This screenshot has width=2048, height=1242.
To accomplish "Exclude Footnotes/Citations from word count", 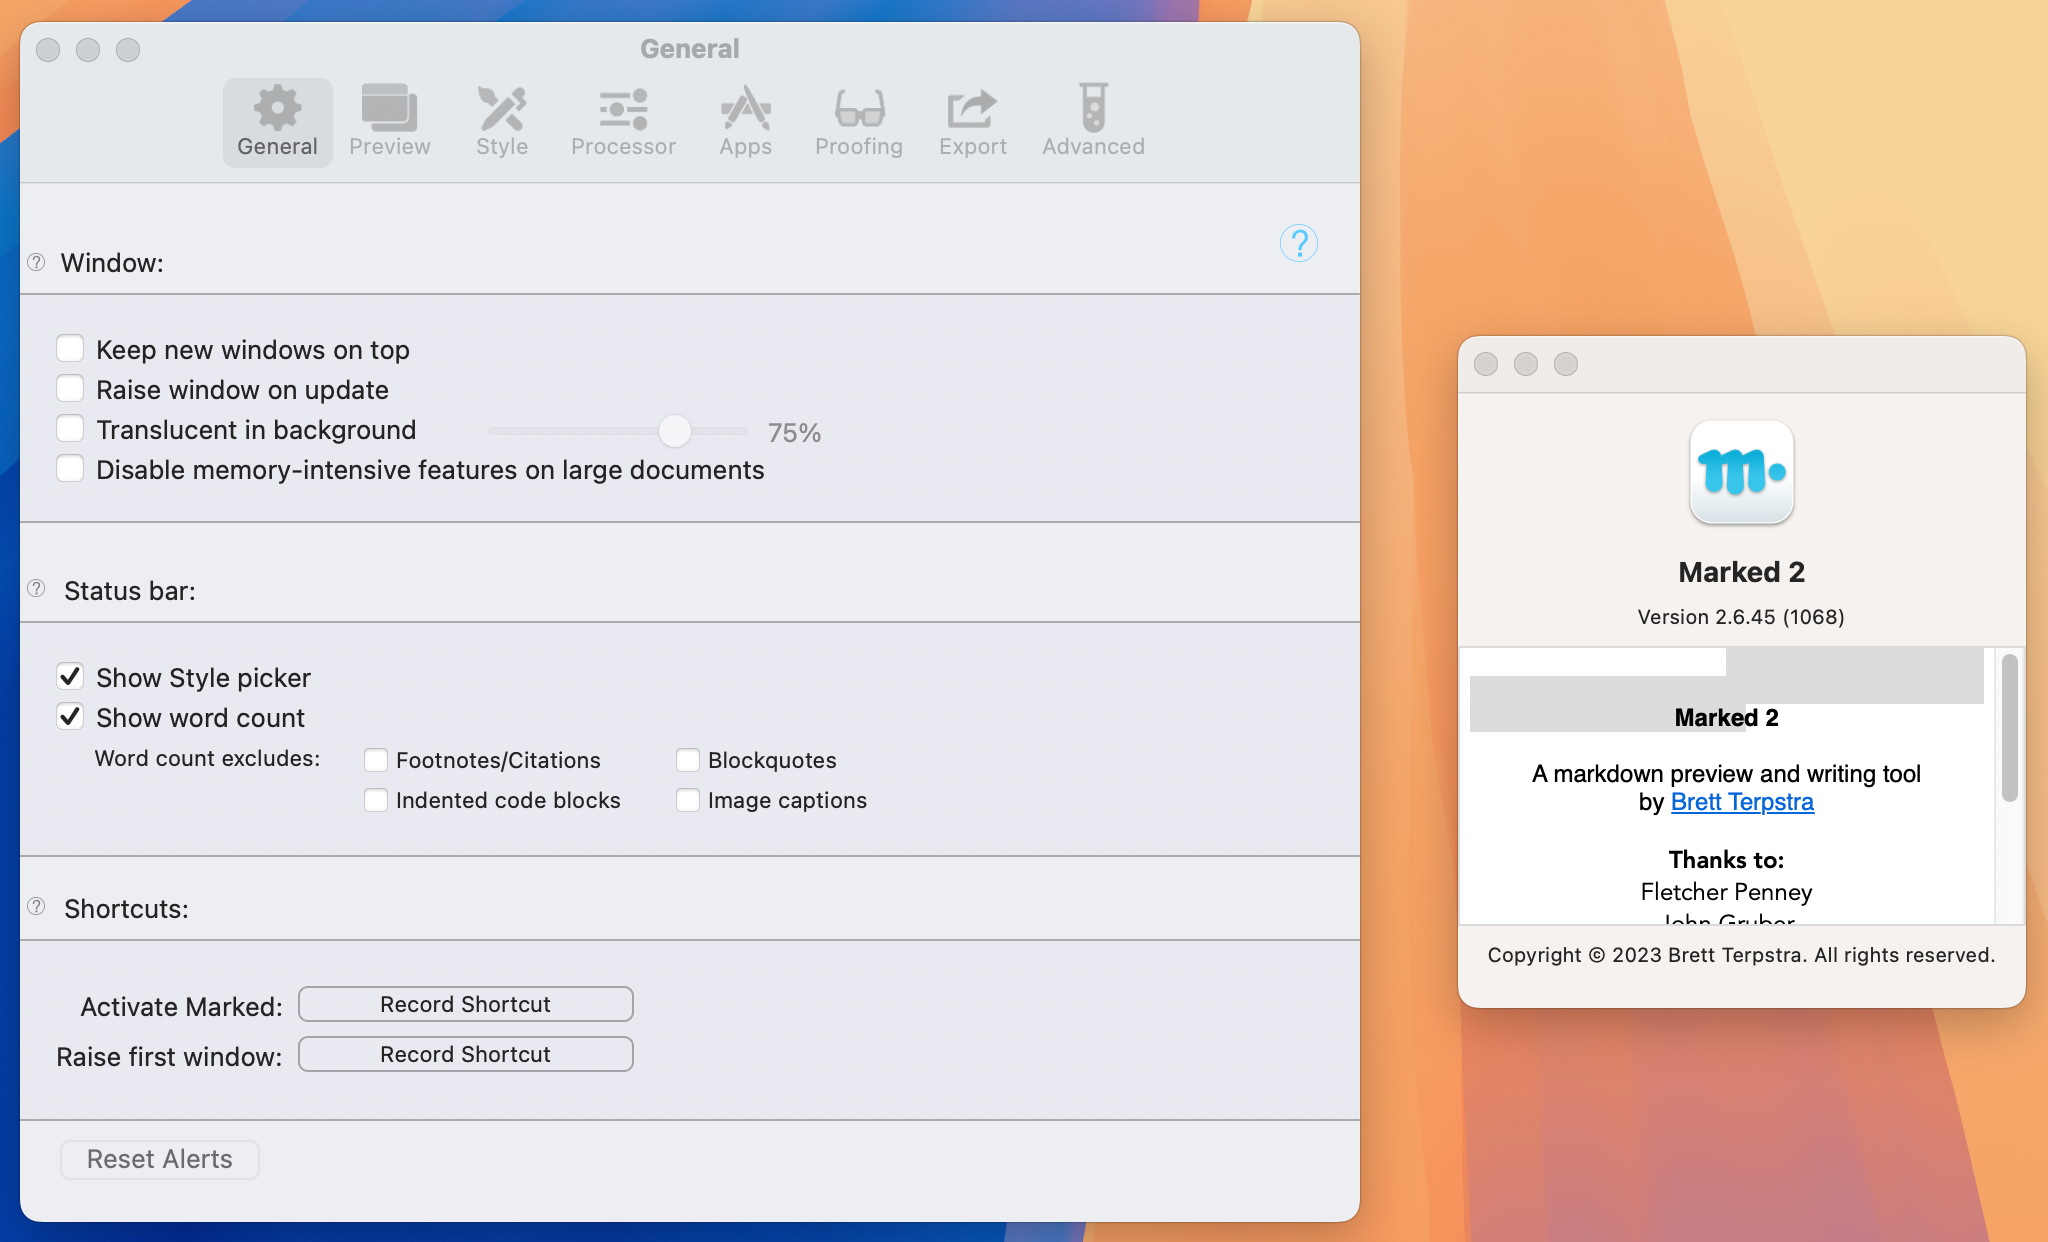I will pos(376,760).
